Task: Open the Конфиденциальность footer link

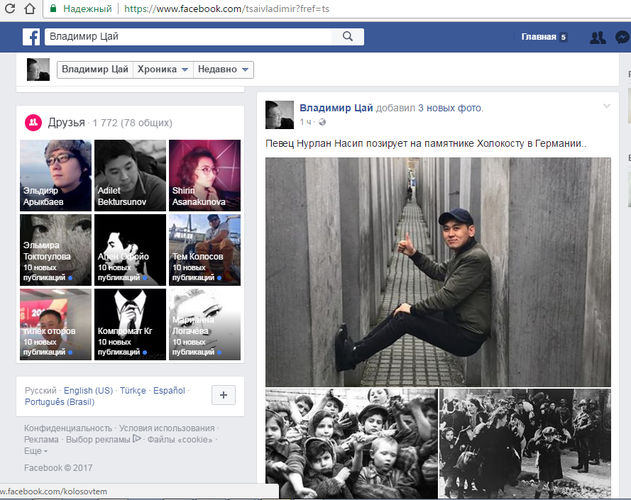Action: [67, 428]
